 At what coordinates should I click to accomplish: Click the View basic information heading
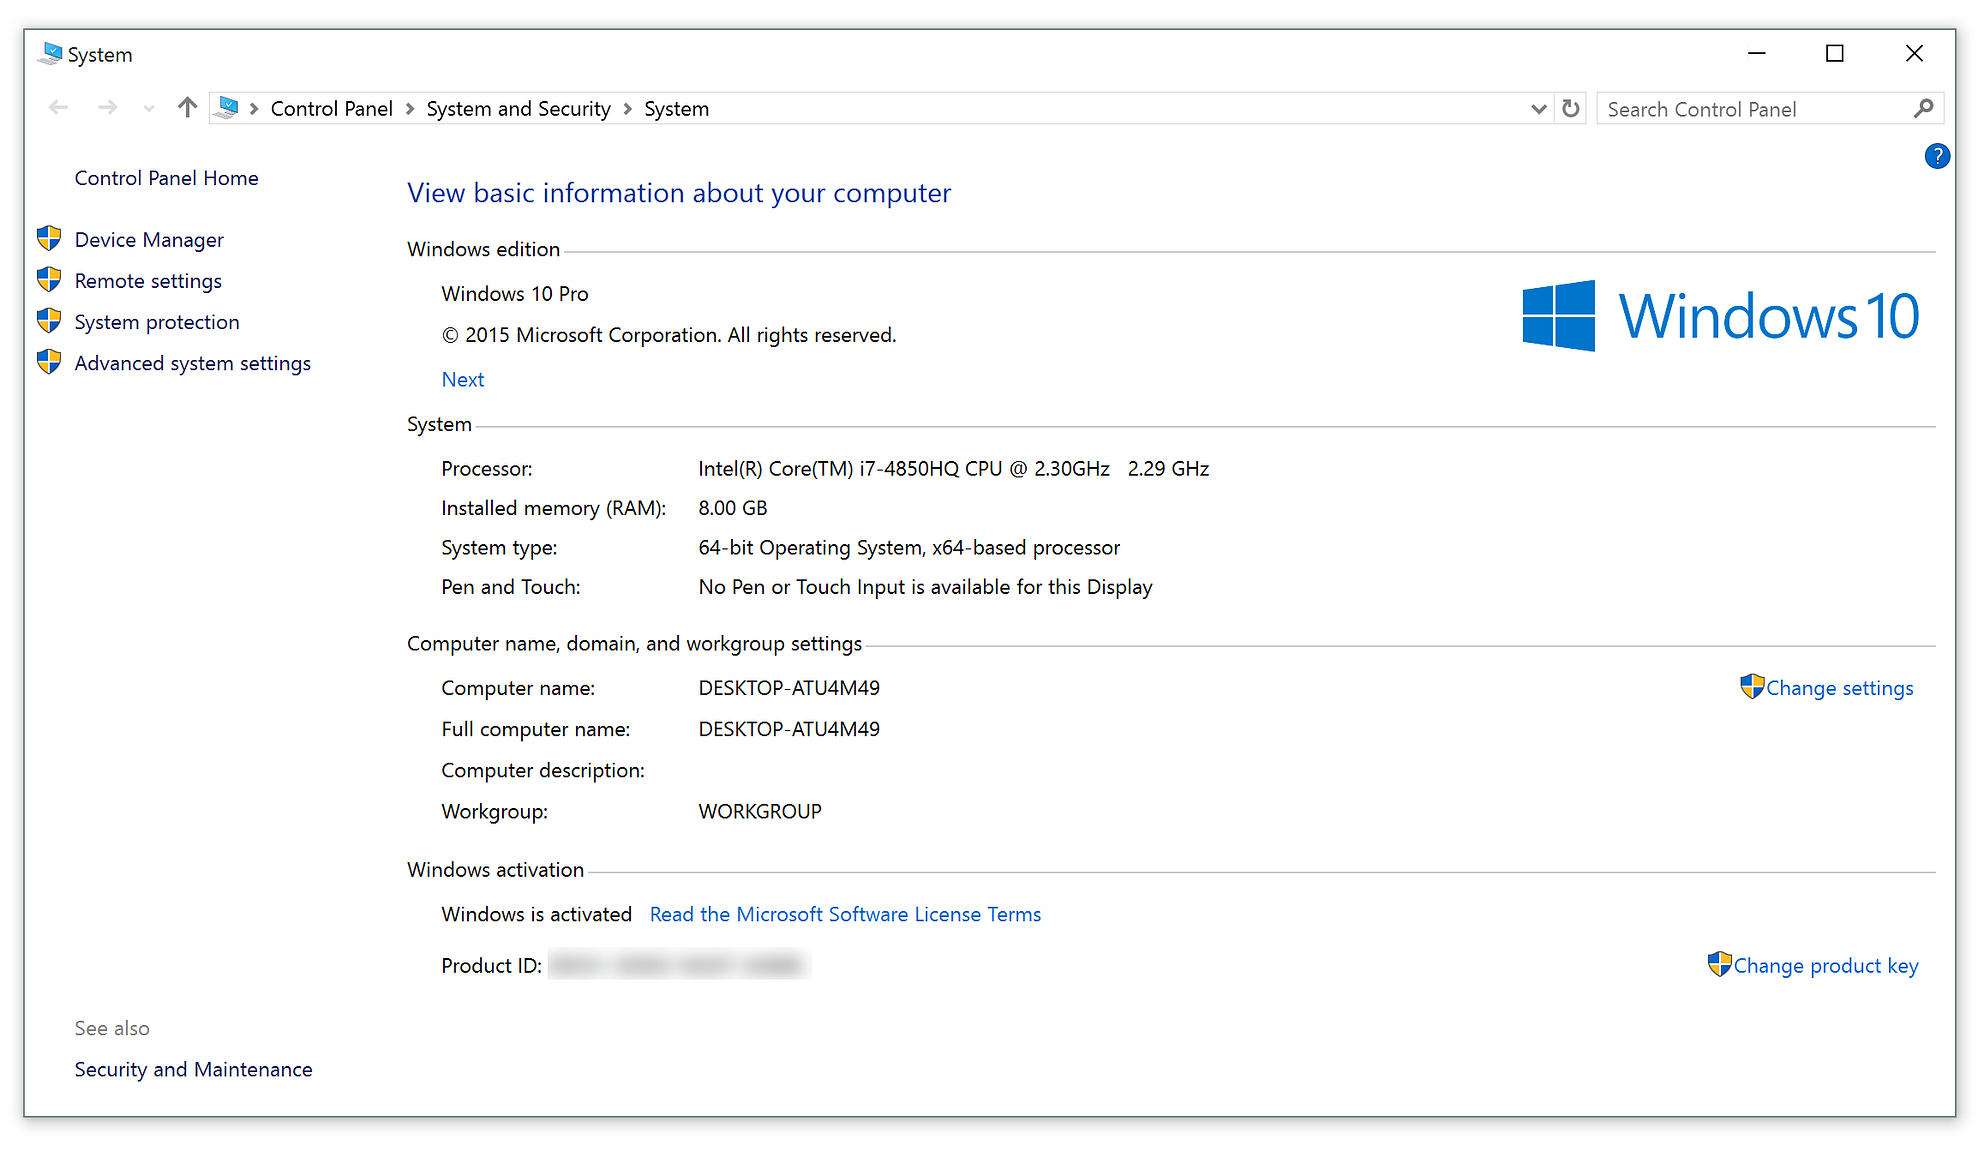tap(679, 193)
